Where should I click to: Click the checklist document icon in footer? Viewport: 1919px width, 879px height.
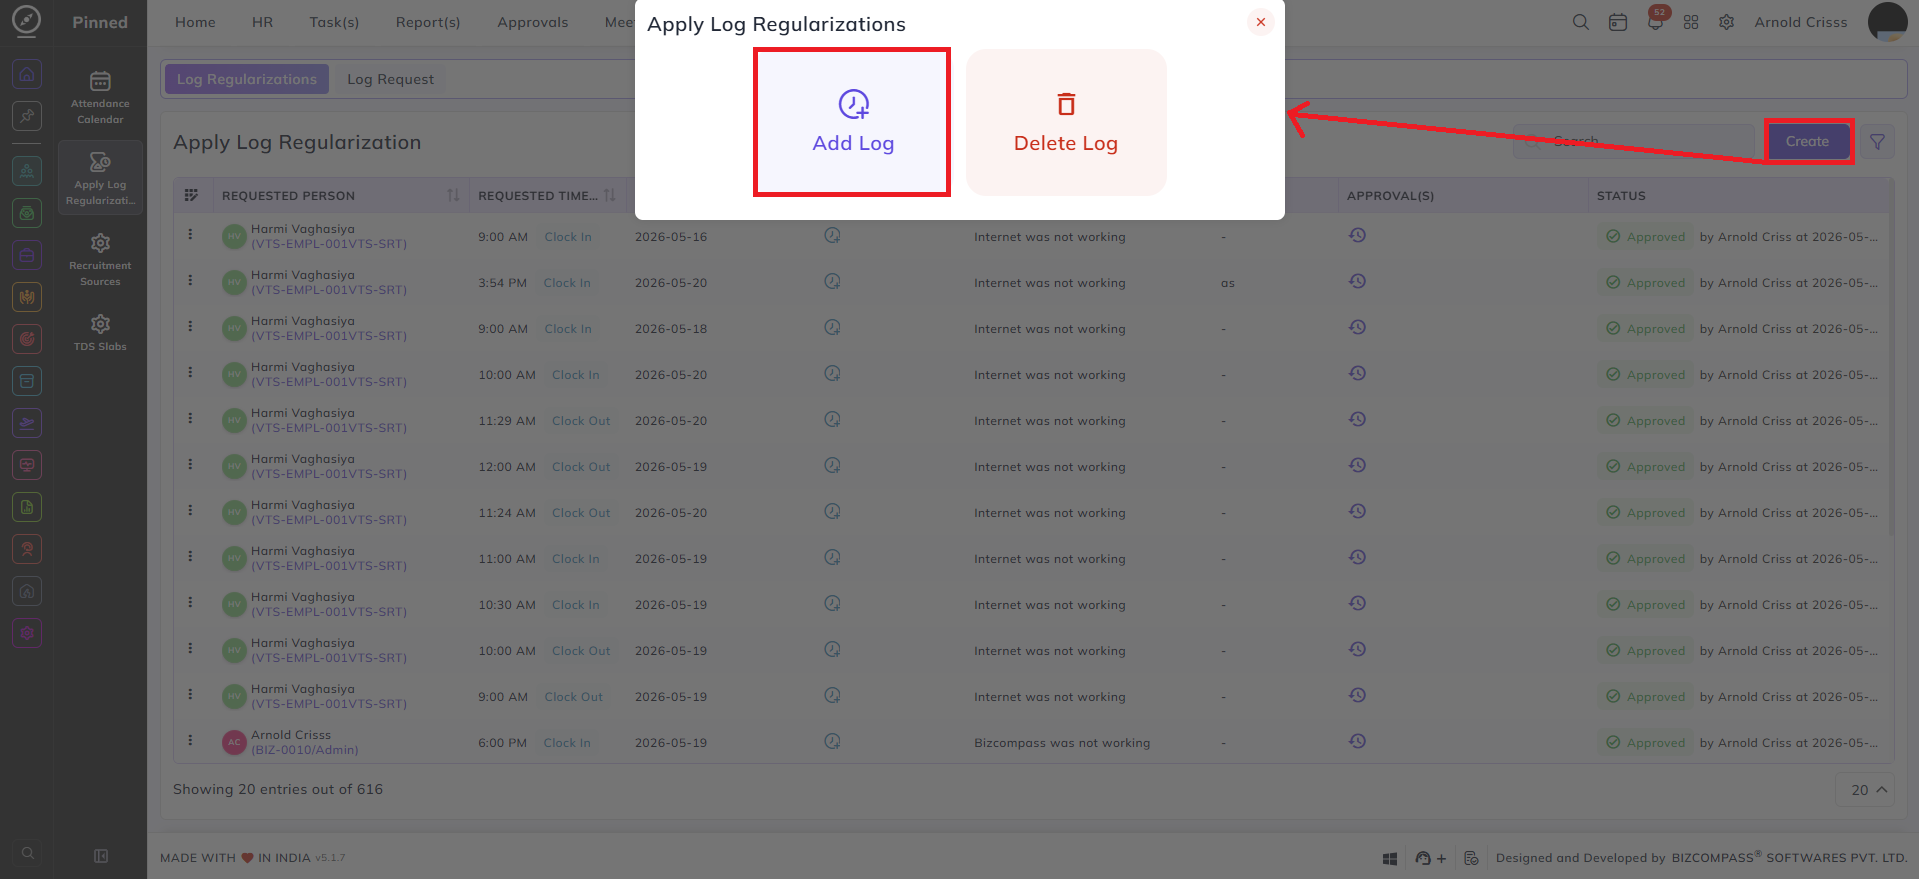tap(1471, 858)
